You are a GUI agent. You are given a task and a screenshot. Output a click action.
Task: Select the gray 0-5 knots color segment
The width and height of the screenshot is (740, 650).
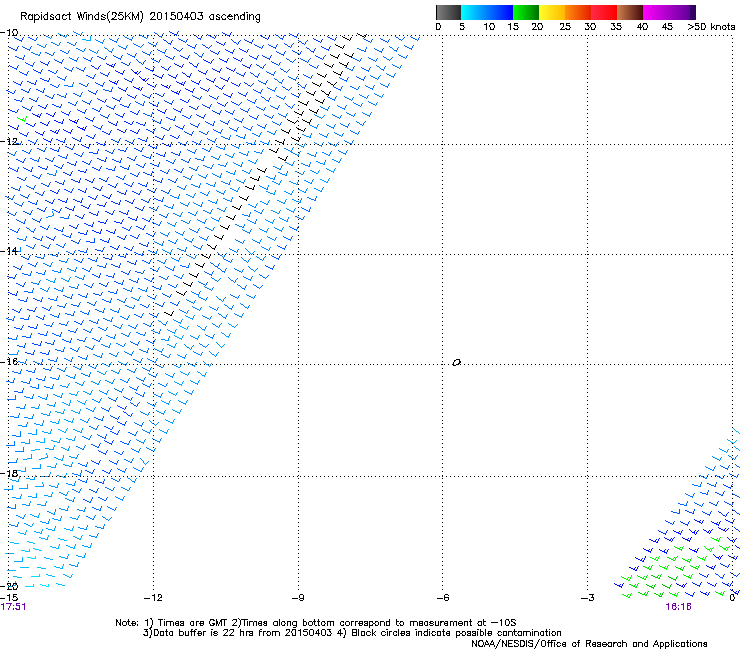(448, 12)
